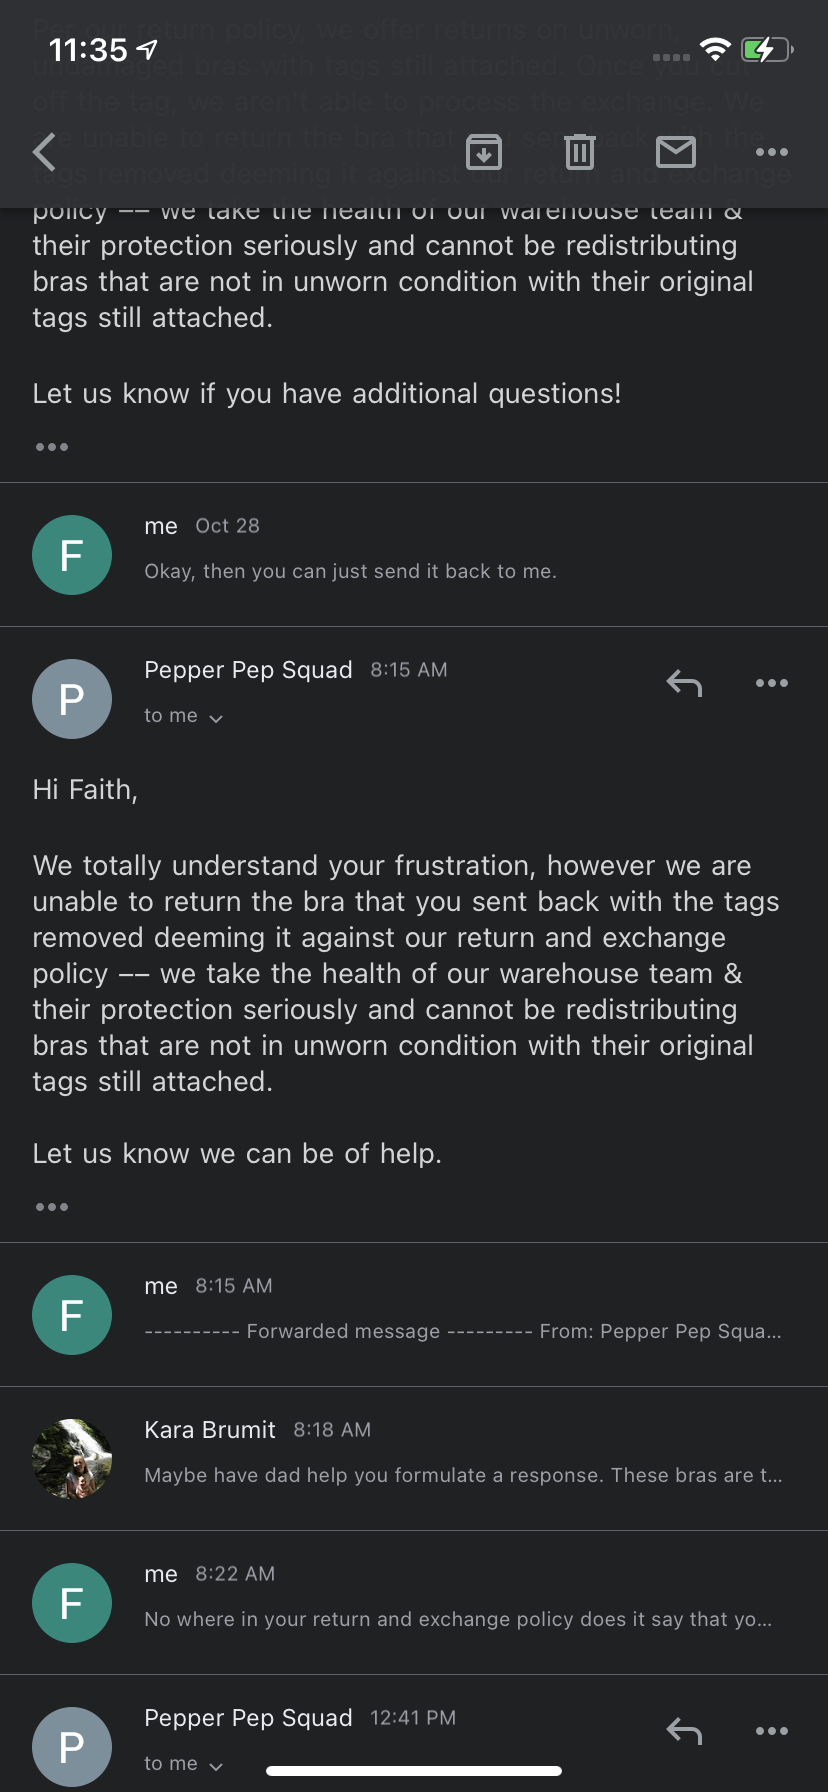
Task: Tap the back arrow to return to inbox
Action: coord(43,152)
